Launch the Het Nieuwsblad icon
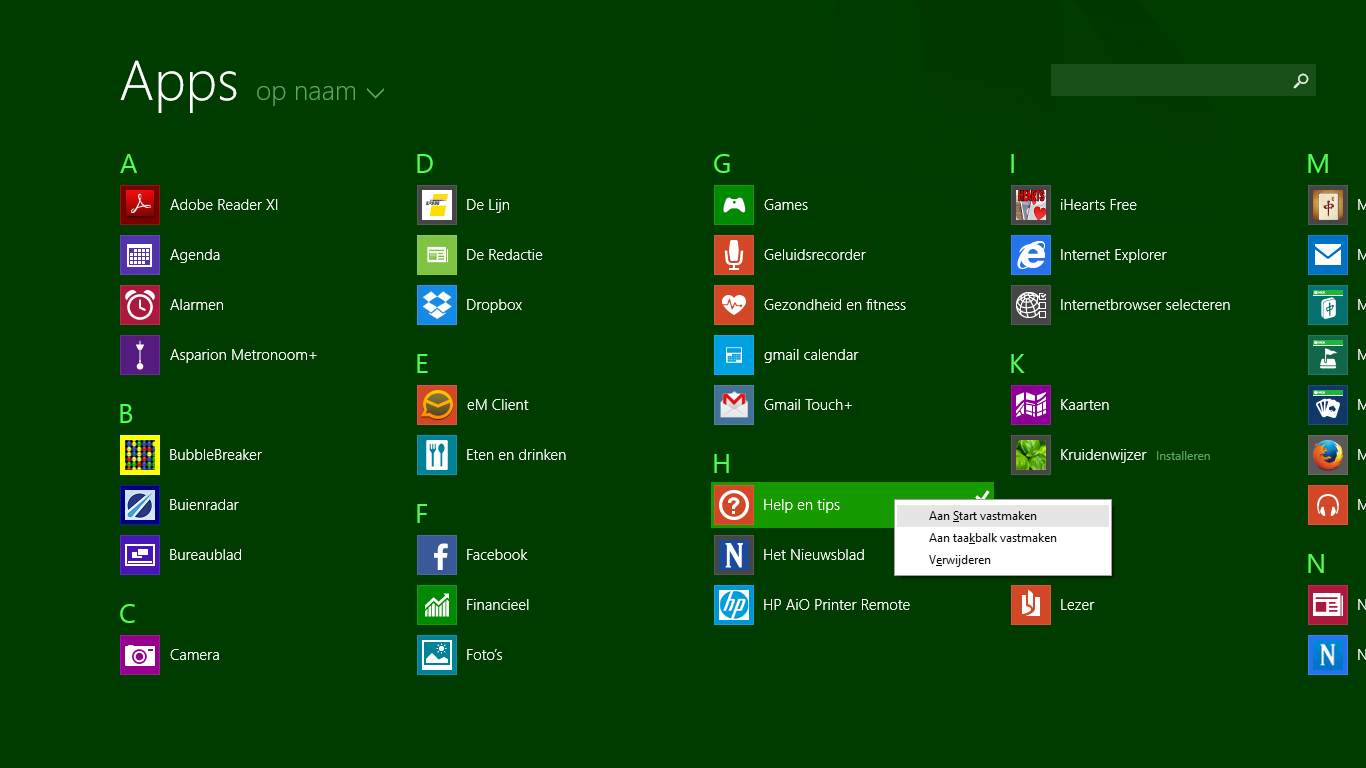The height and width of the screenshot is (768, 1366). 734,555
